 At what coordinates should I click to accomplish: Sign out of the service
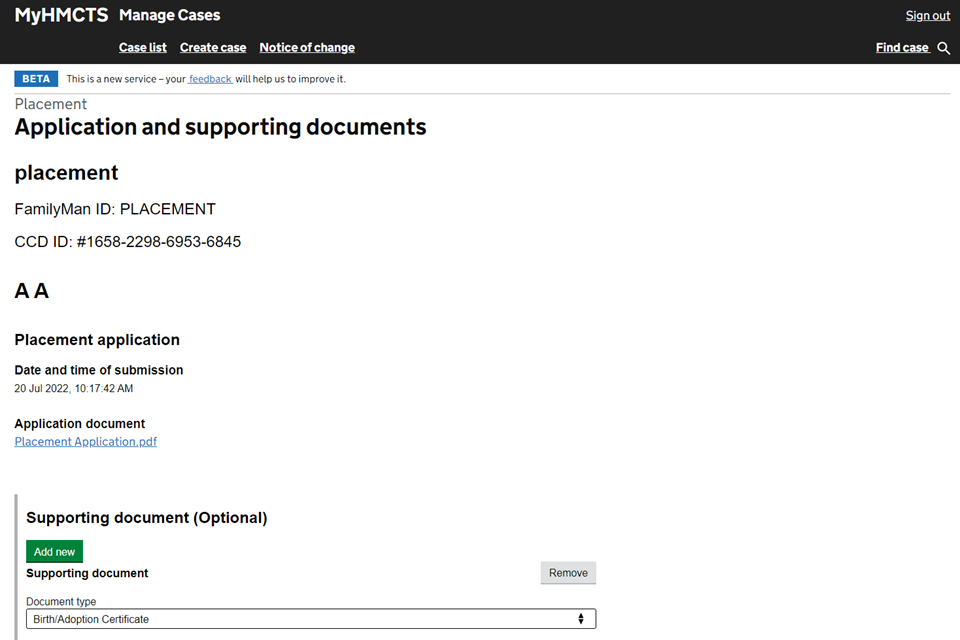927,15
